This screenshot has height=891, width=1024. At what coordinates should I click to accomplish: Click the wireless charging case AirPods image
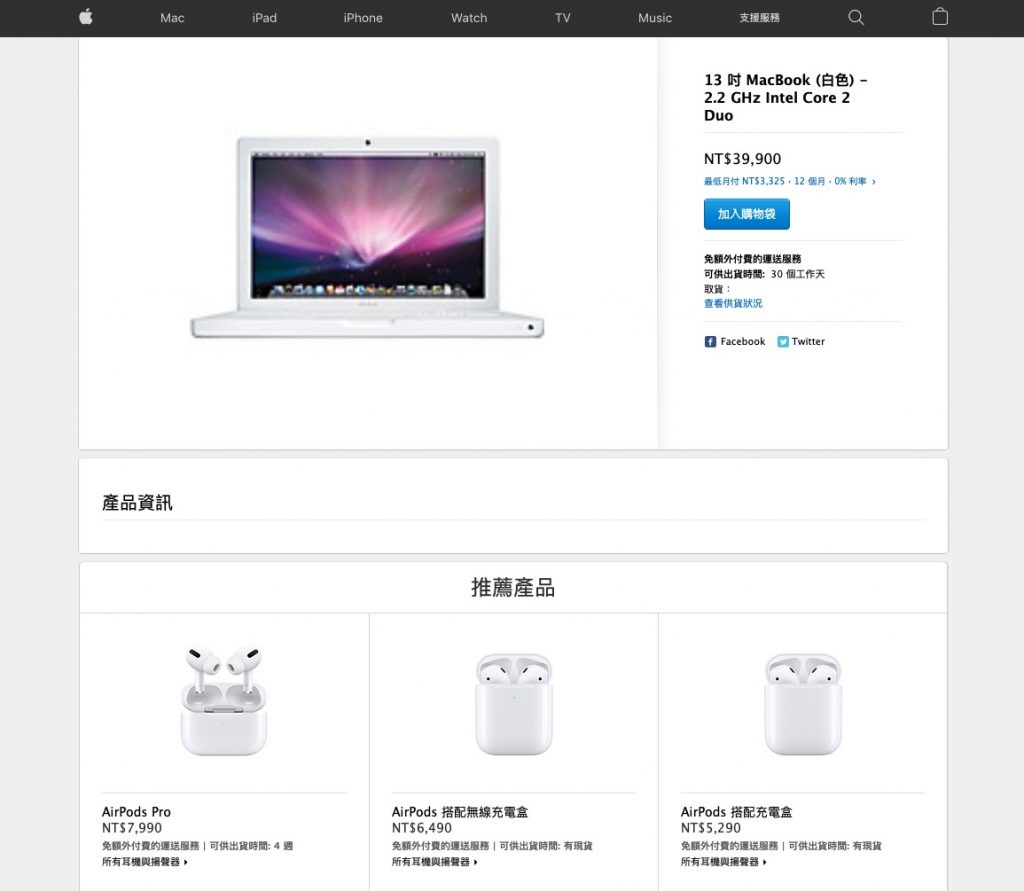tap(514, 704)
